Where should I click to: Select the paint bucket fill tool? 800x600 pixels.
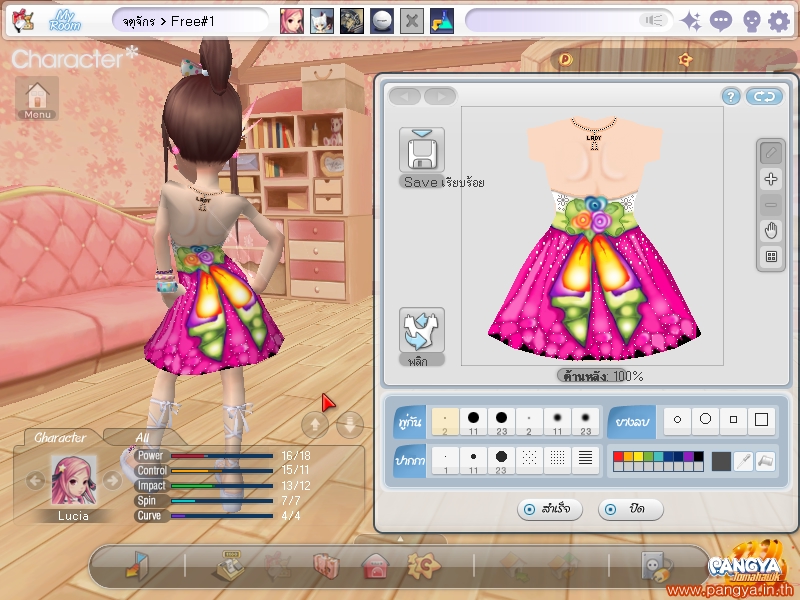coord(765,461)
